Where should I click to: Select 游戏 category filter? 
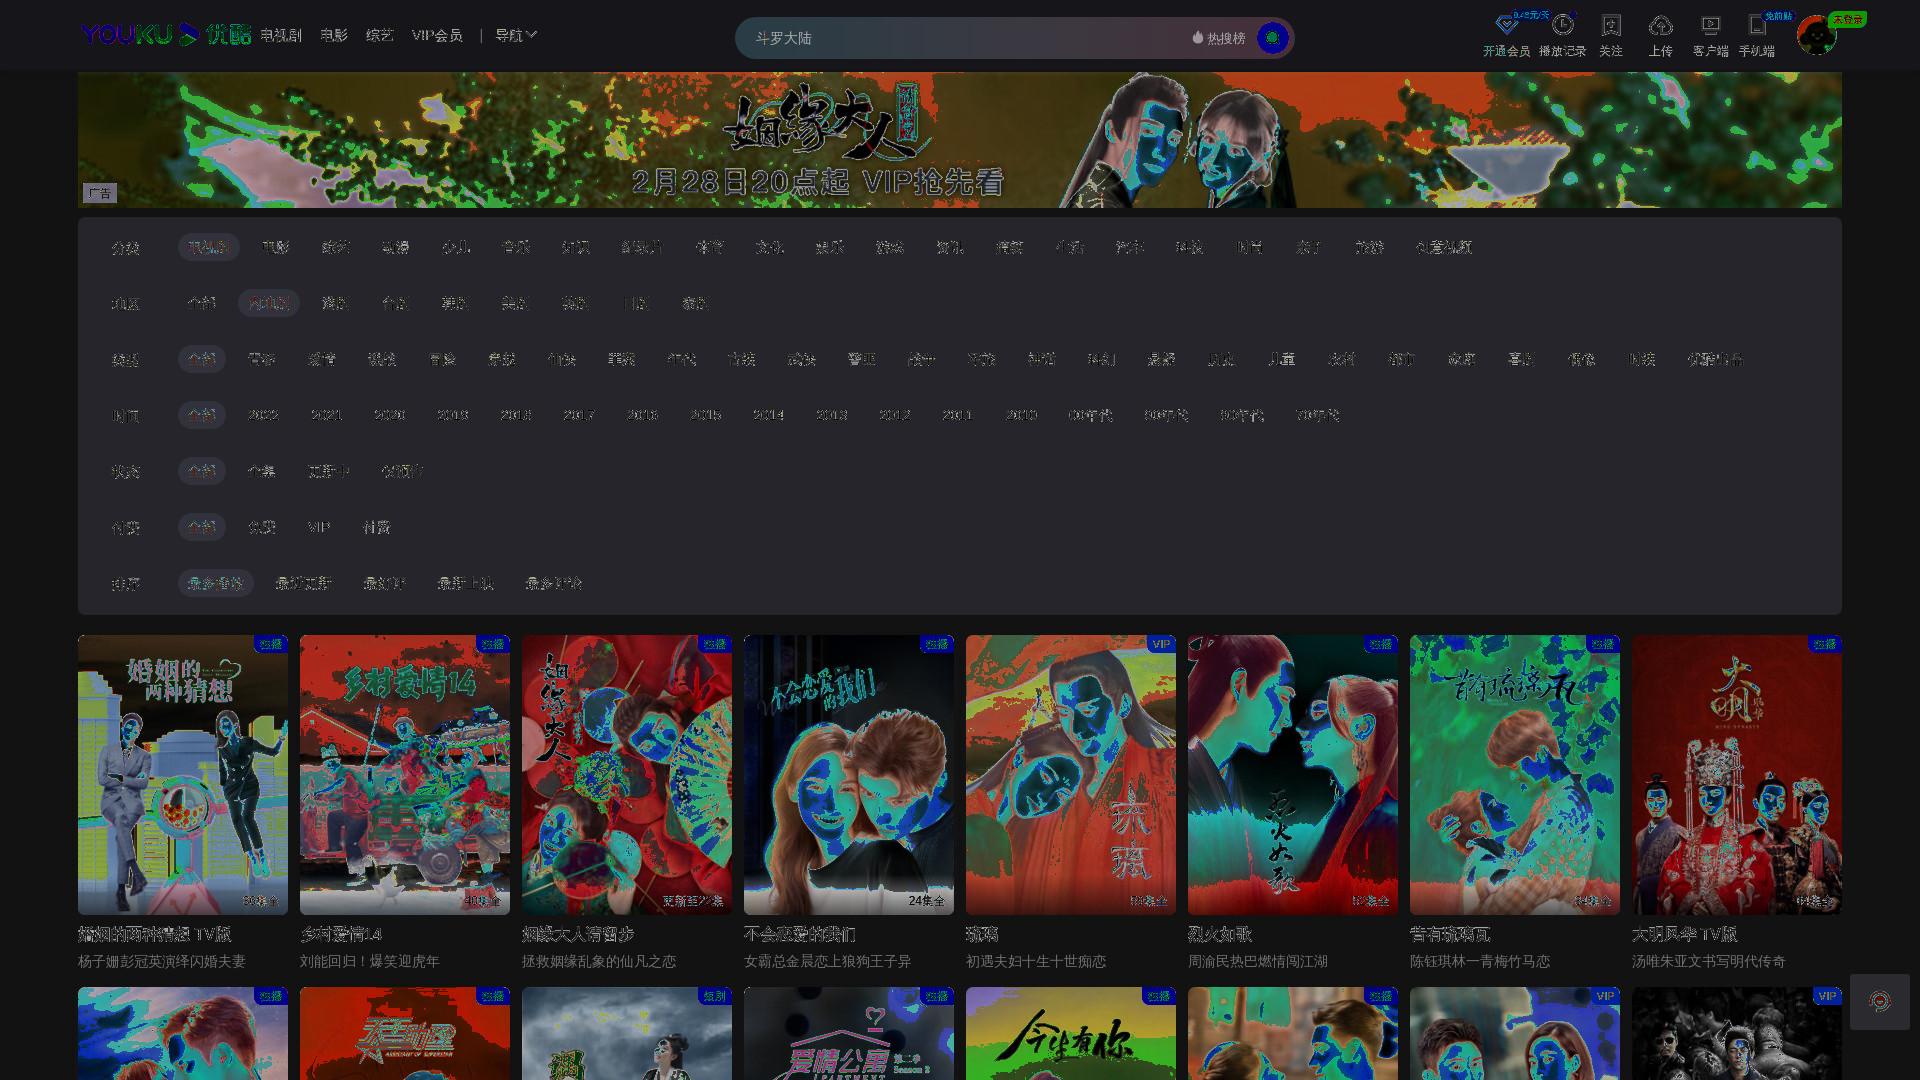889,247
